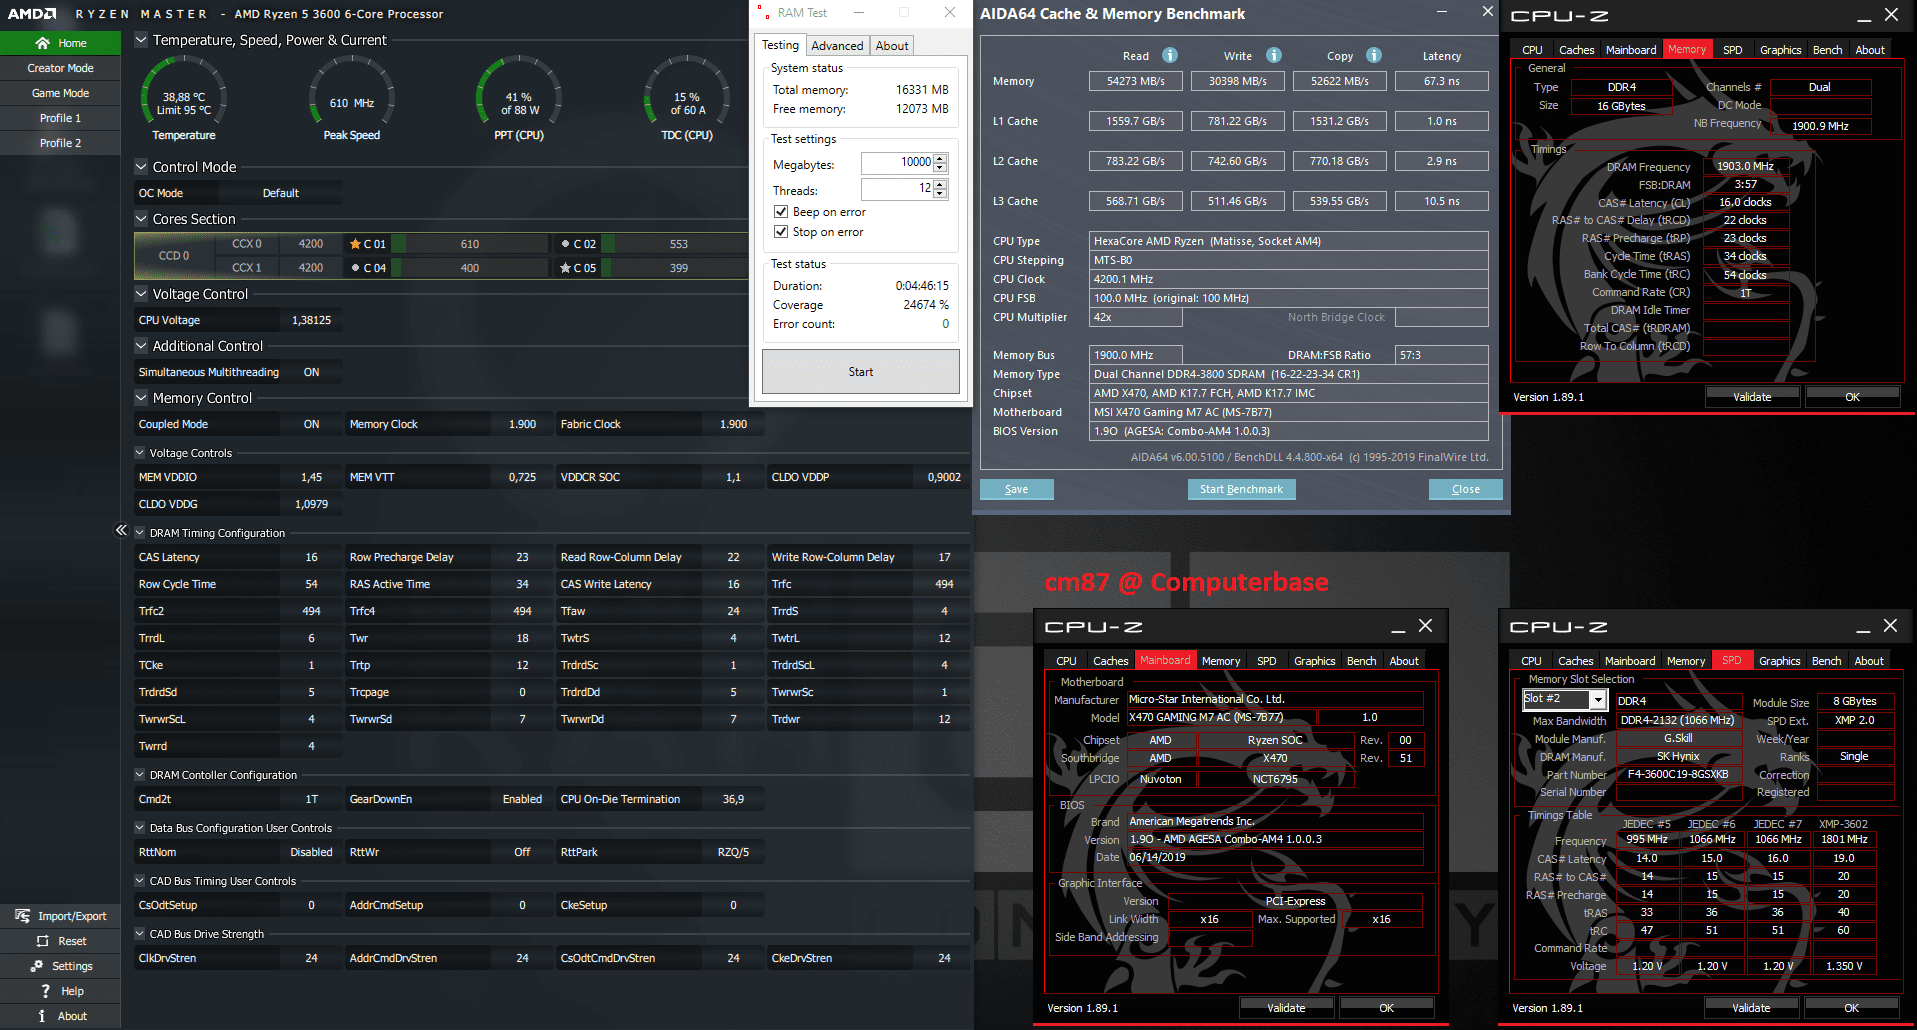Click the Import/Export icon in the sidebar
The height and width of the screenshot is (1030, 1917).
pyautogui.click(x=22, y=916)
